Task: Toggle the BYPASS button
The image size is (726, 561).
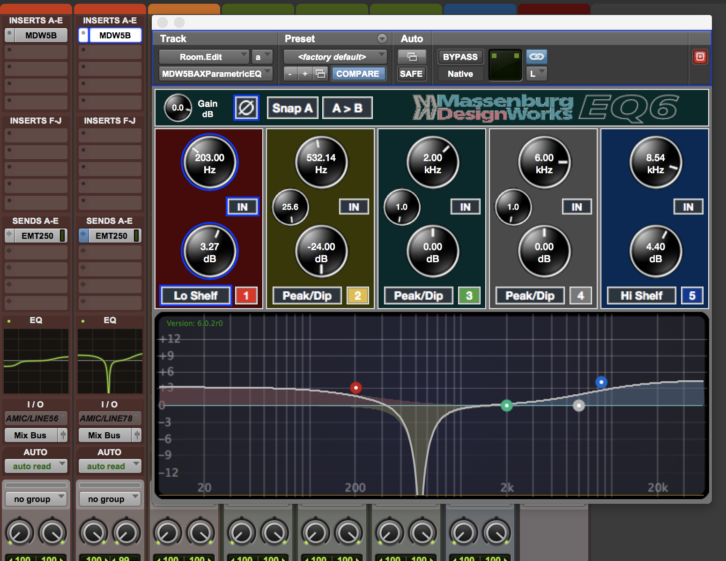Action: [x=460, y=57]
